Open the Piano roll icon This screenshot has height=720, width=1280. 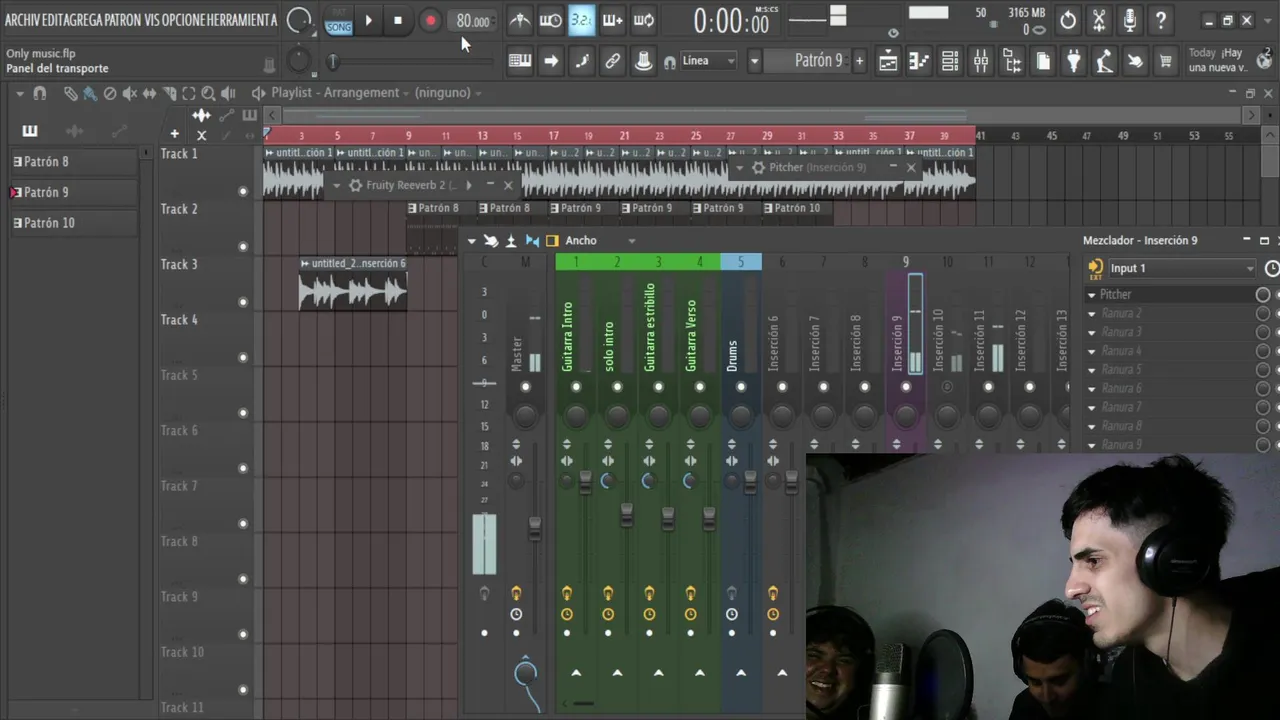coord(919,61)
